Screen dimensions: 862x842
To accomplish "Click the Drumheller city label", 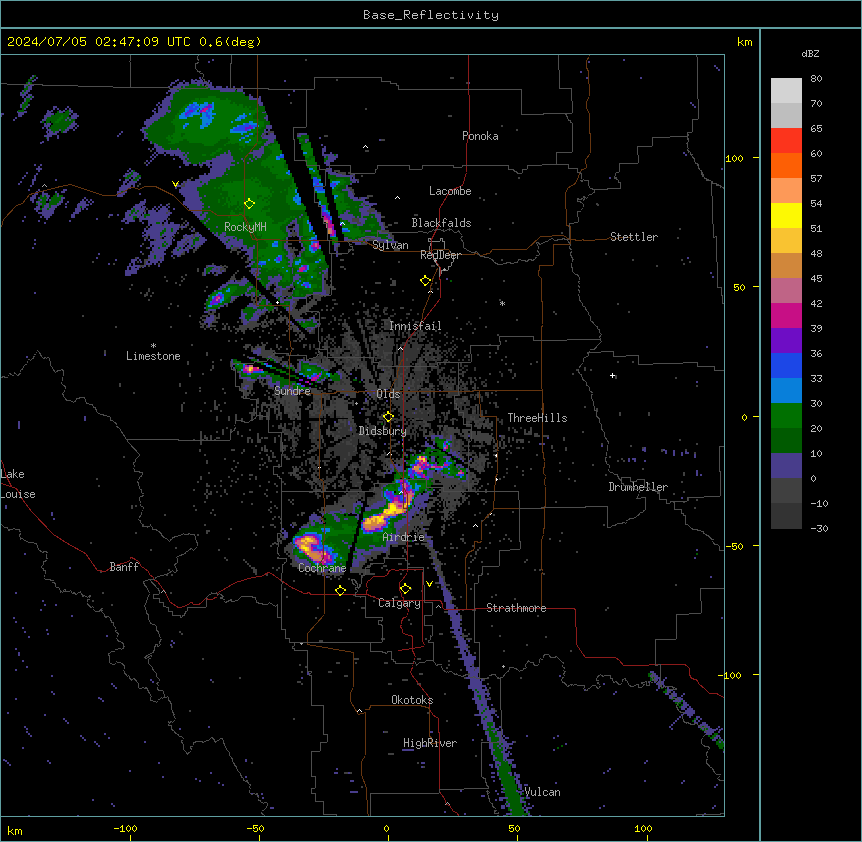I will pyautogui.click(x=638, y=487).
